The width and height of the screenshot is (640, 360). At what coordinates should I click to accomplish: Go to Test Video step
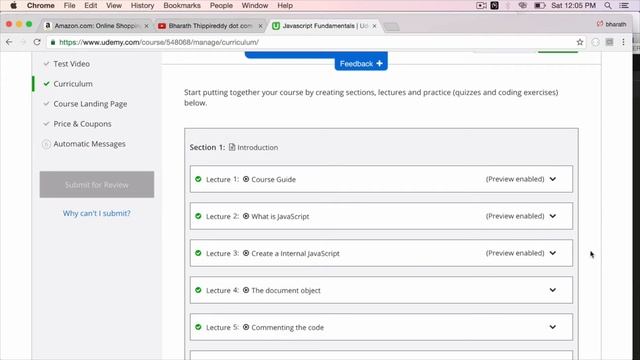pyautogui.click(x=71, y=64)
